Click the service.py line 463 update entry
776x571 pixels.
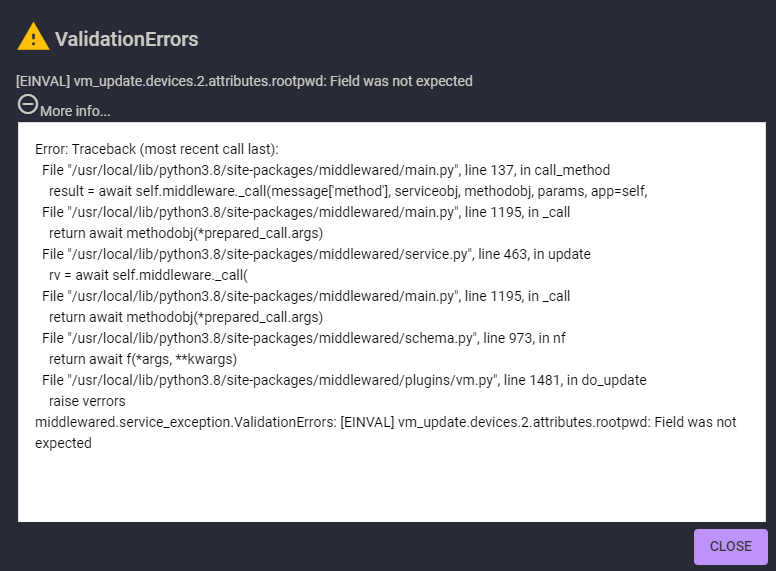[316, 254]
